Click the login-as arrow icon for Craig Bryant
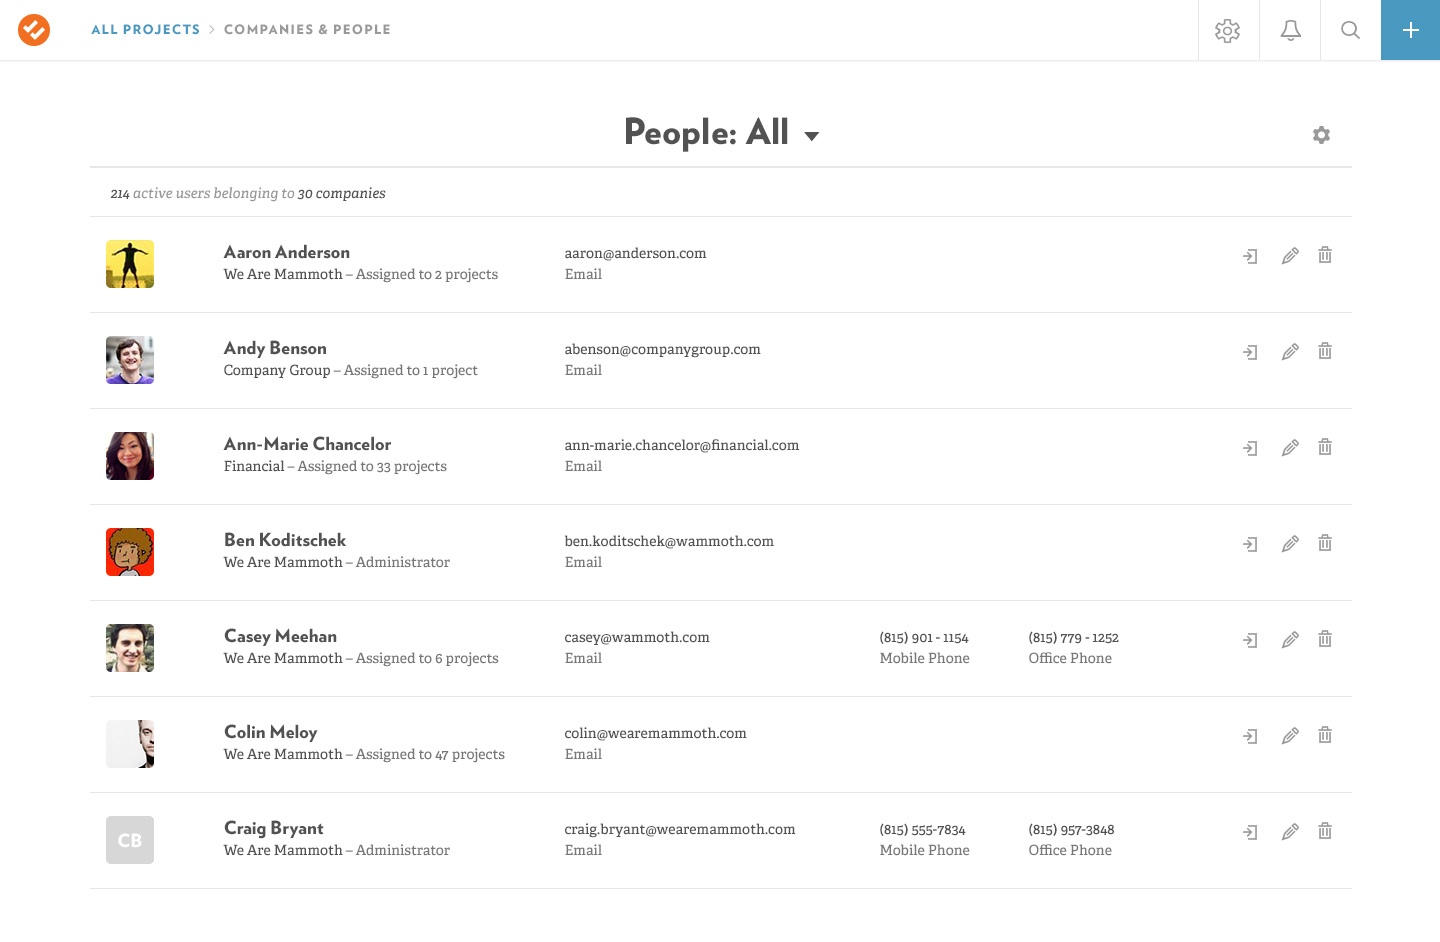This screenshot has width=1440, height=942. point(1250,832)
